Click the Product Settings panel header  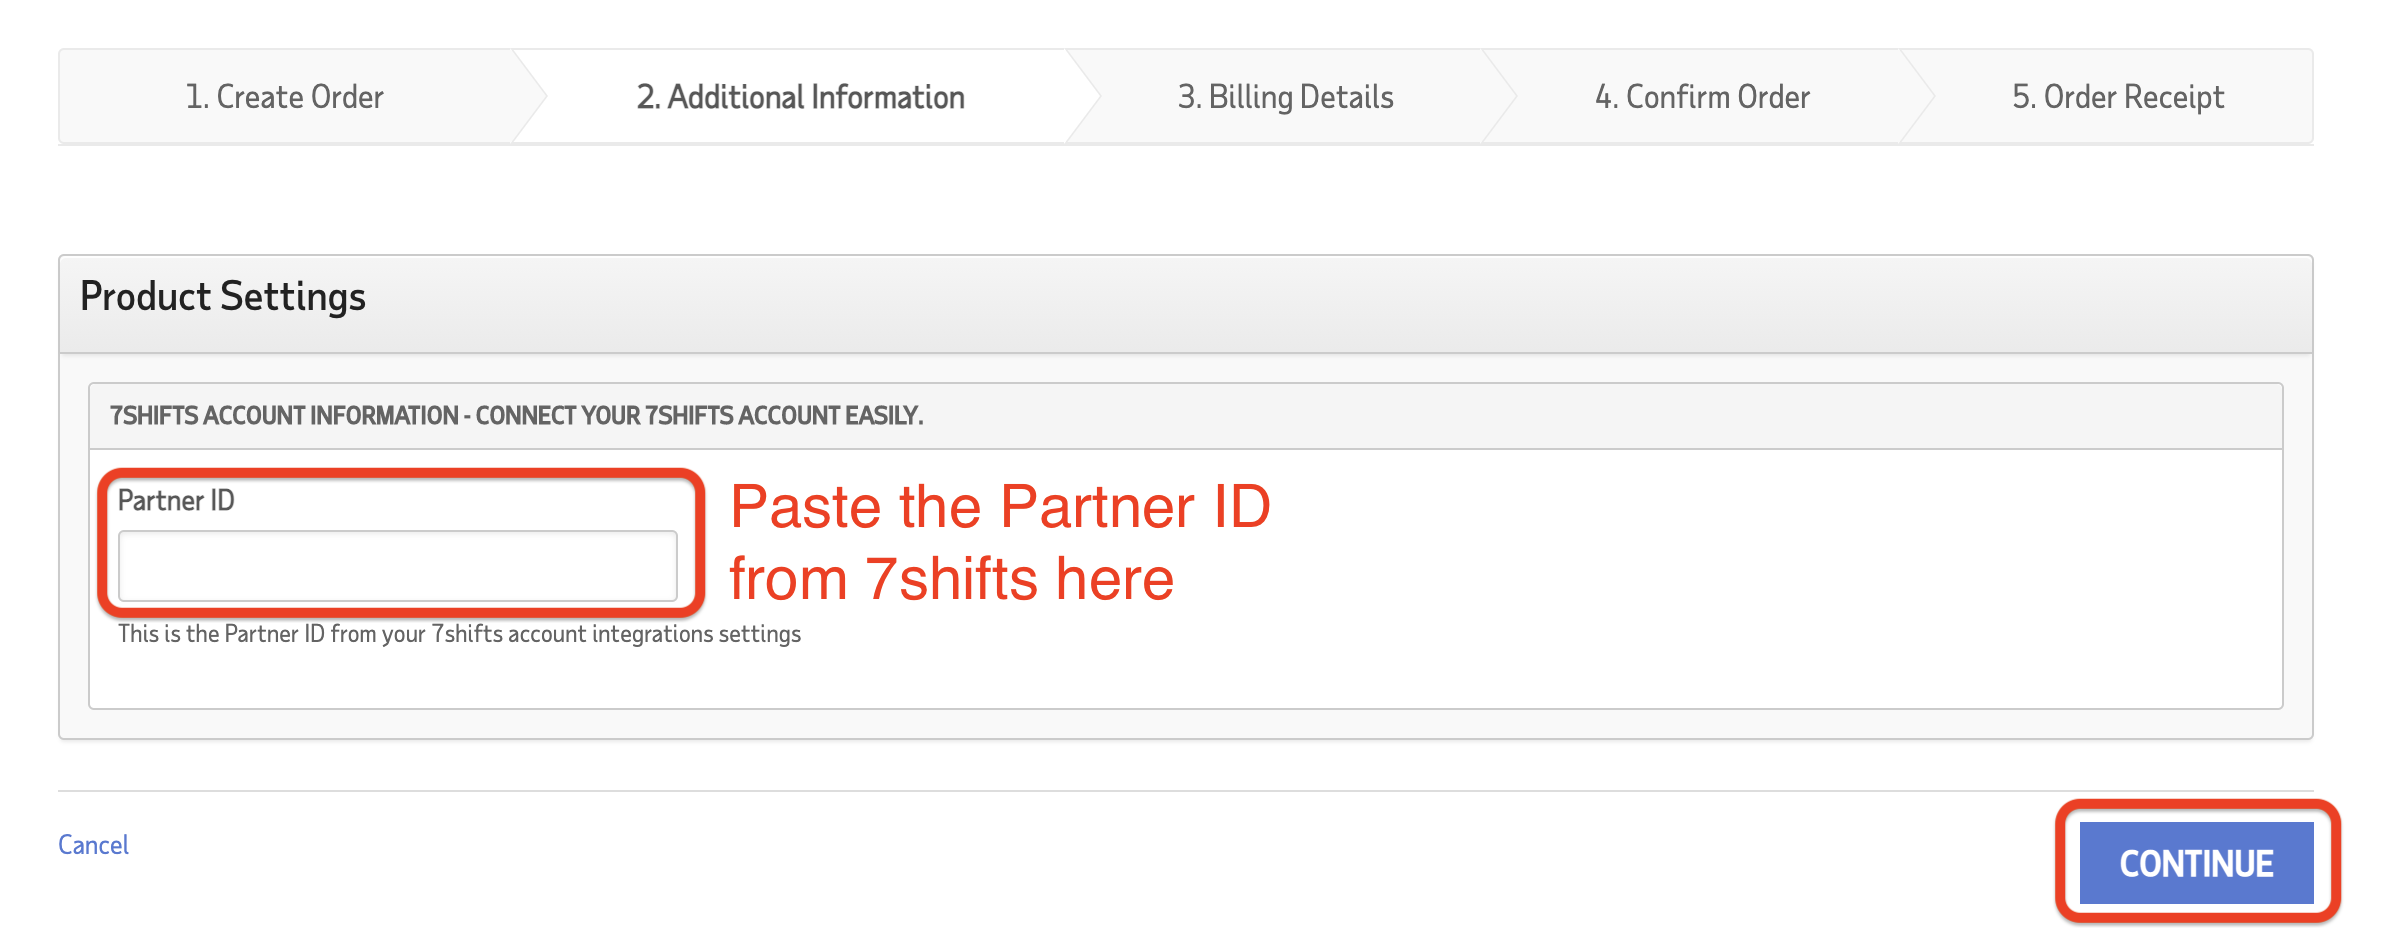[224, 295]
